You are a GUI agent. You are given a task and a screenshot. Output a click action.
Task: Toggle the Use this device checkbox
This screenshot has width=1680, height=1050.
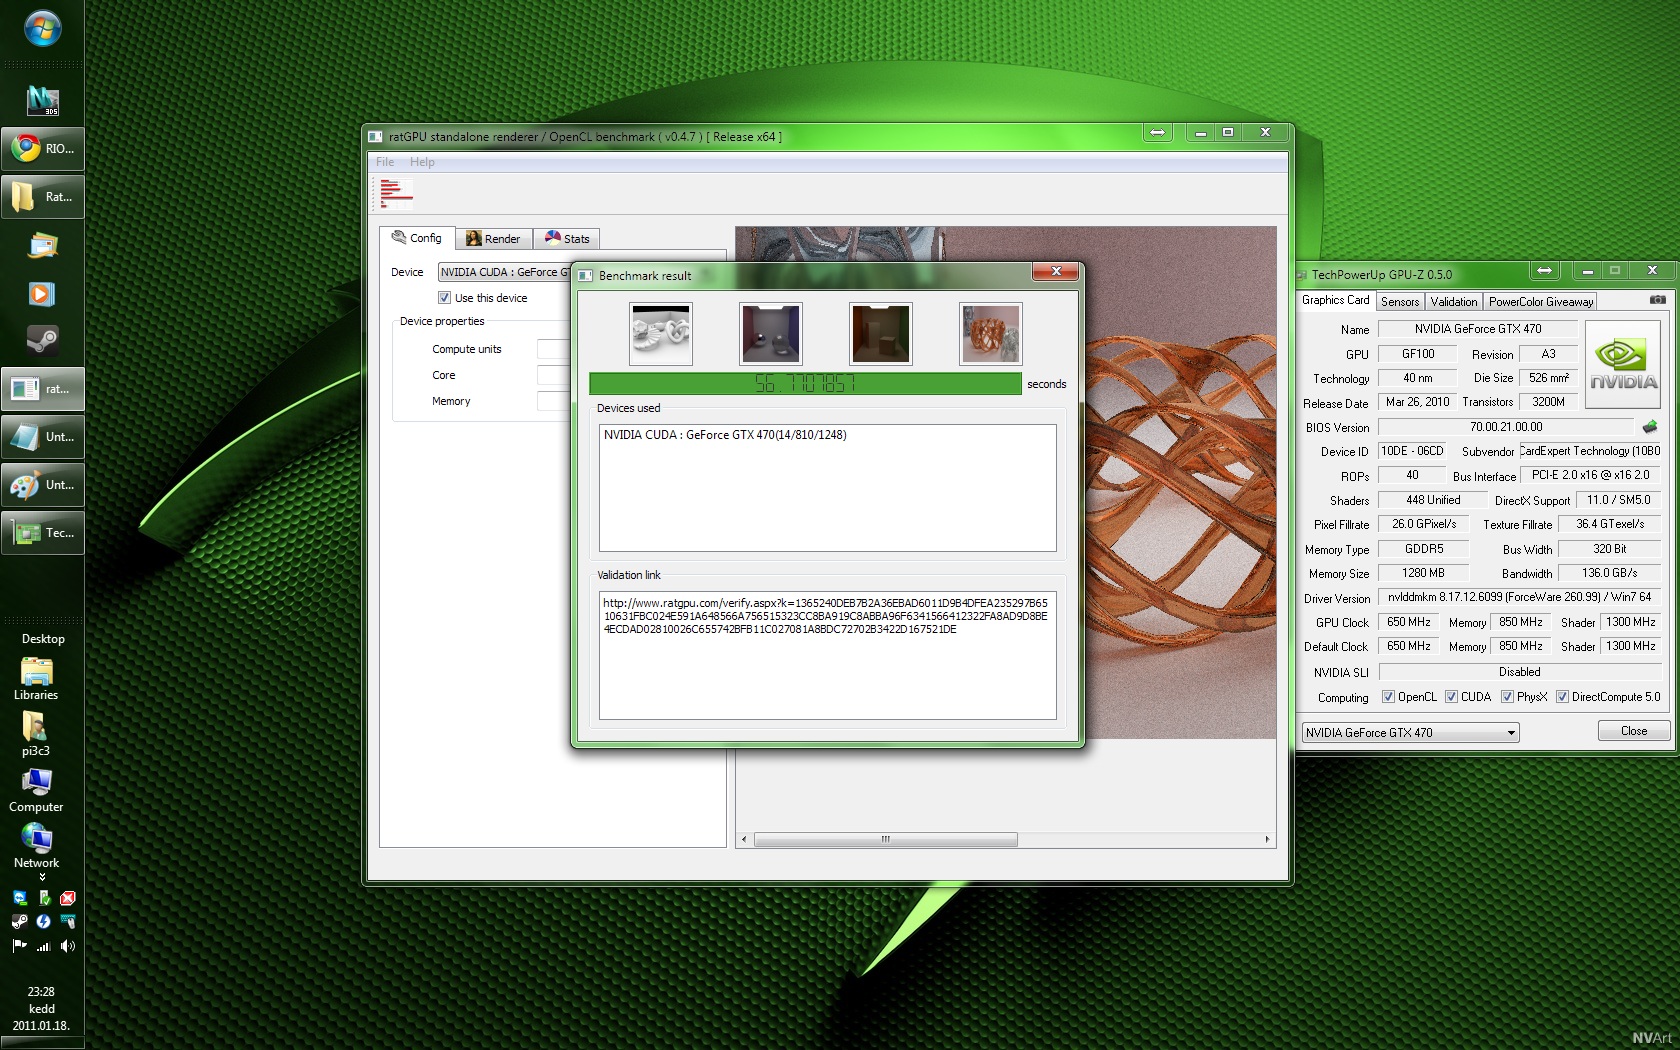[x=444, y=298]
